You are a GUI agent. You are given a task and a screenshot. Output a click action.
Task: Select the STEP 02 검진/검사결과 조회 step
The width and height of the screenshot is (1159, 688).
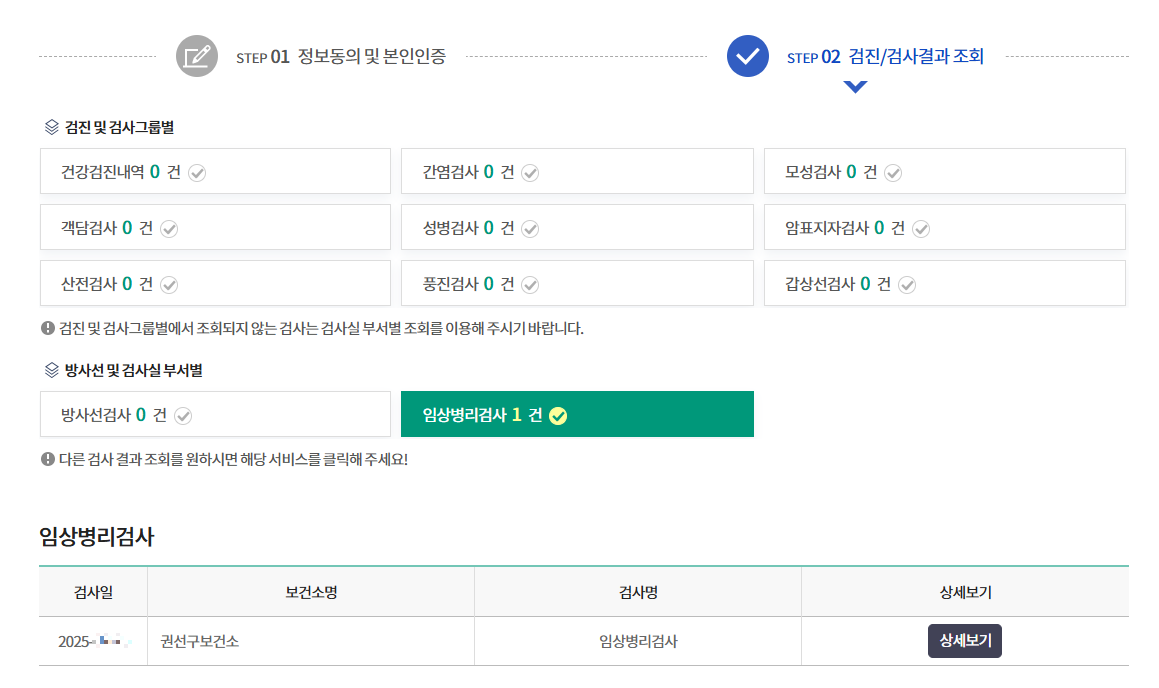click(x=884, y=57)
